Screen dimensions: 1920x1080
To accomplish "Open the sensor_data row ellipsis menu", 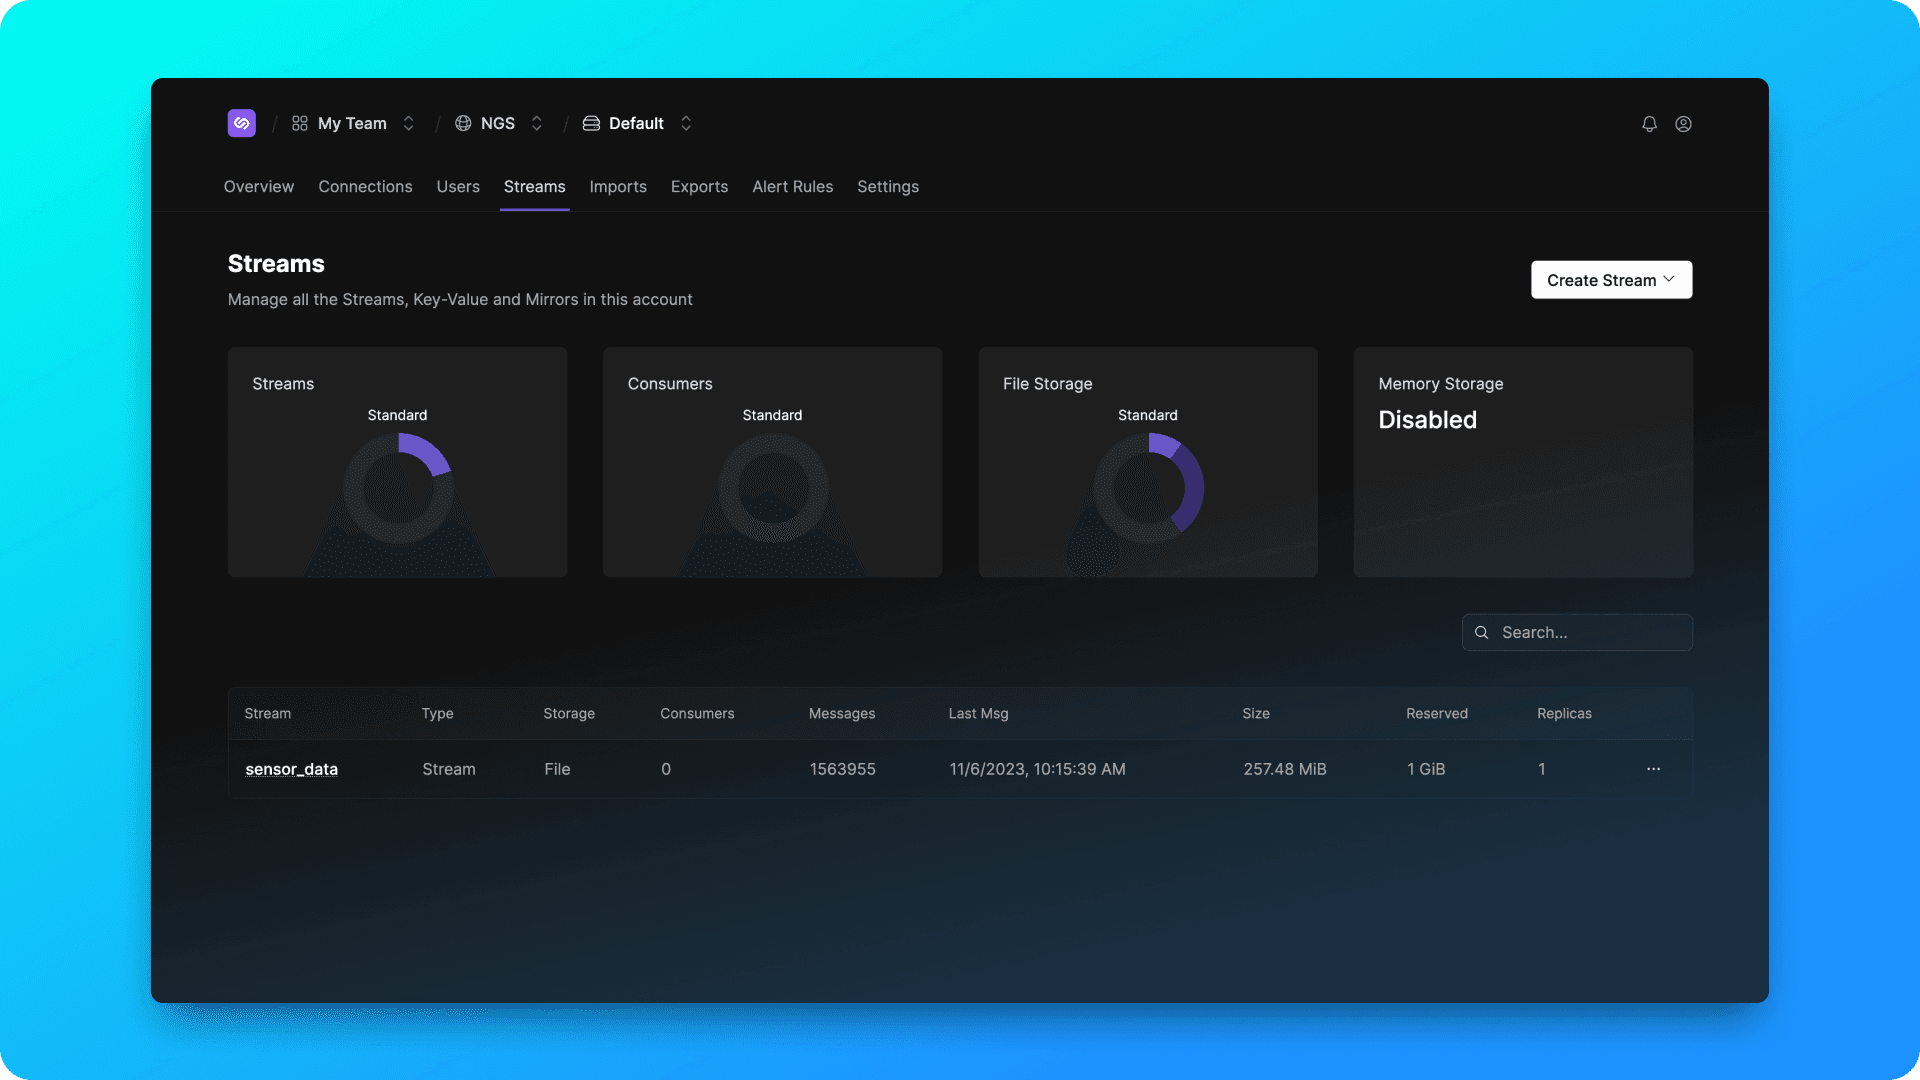I will click(x=1653, y=769).
